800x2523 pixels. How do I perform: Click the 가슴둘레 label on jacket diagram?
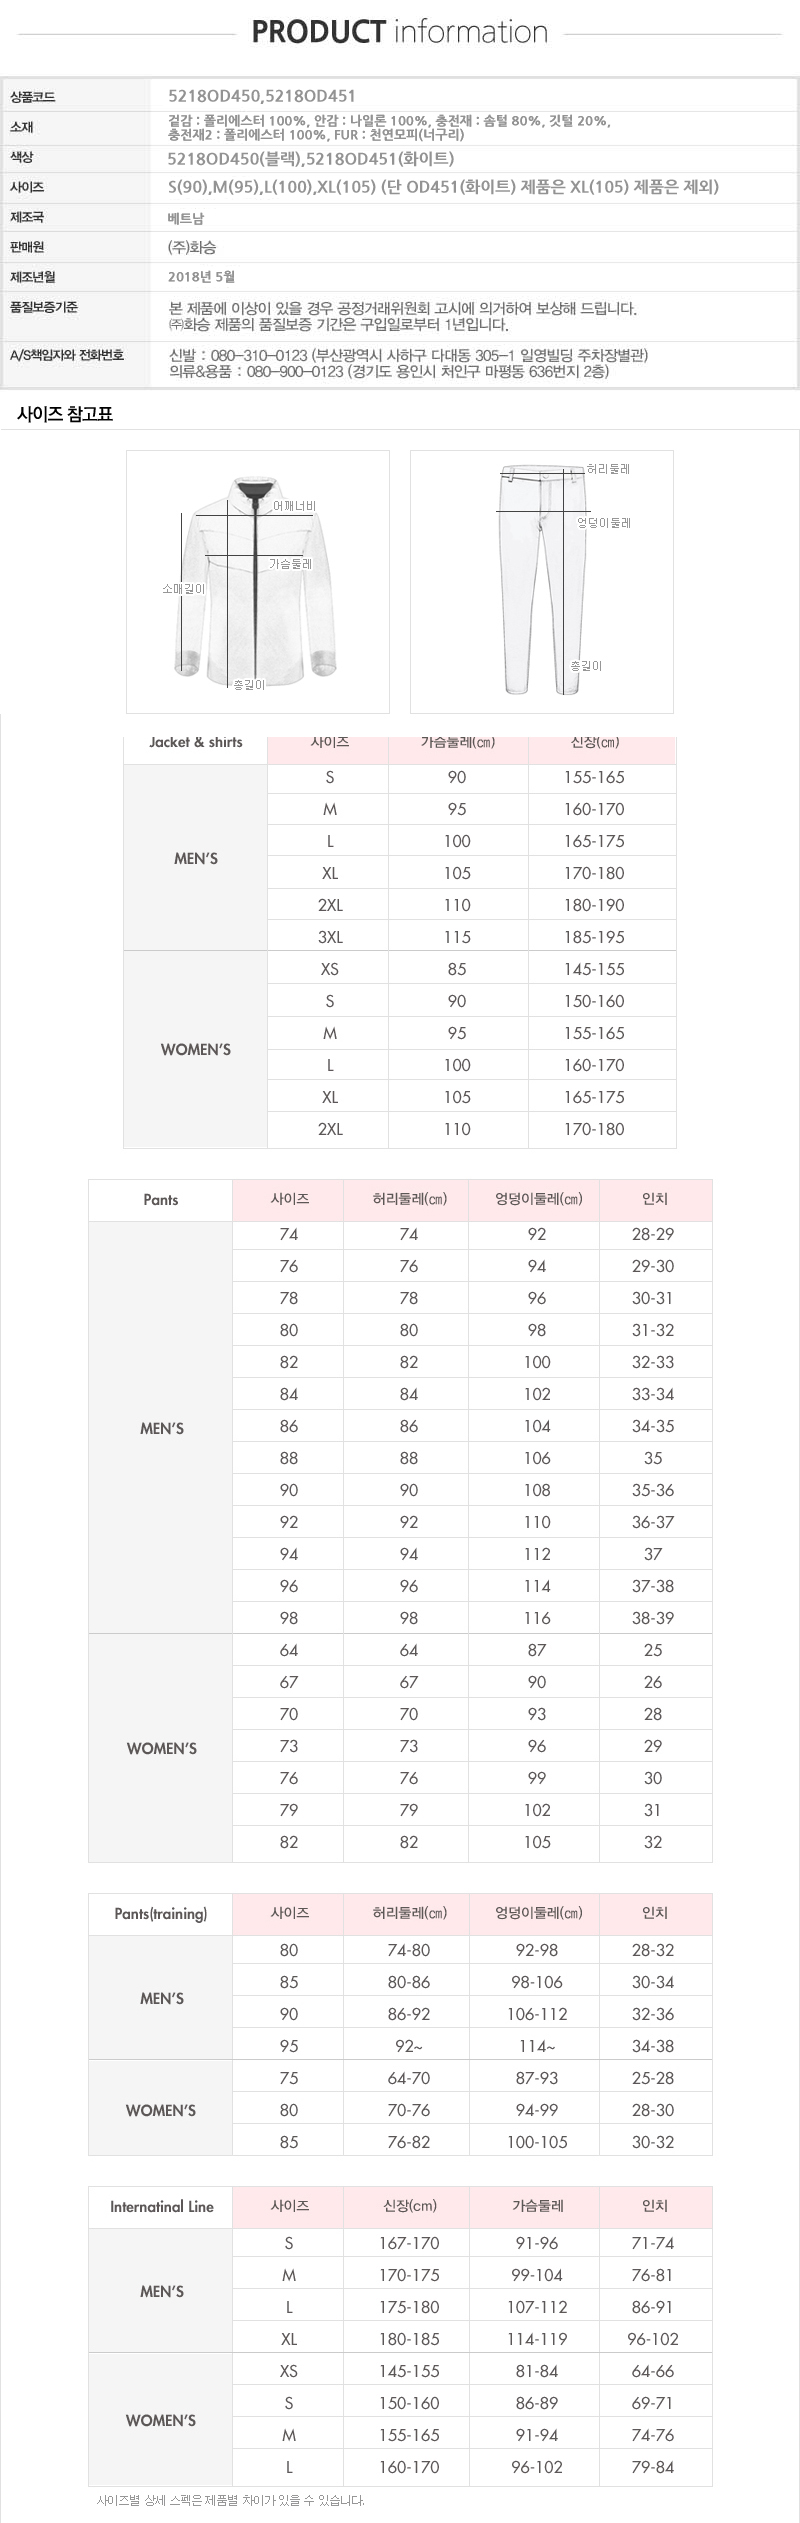click(290, 564)
